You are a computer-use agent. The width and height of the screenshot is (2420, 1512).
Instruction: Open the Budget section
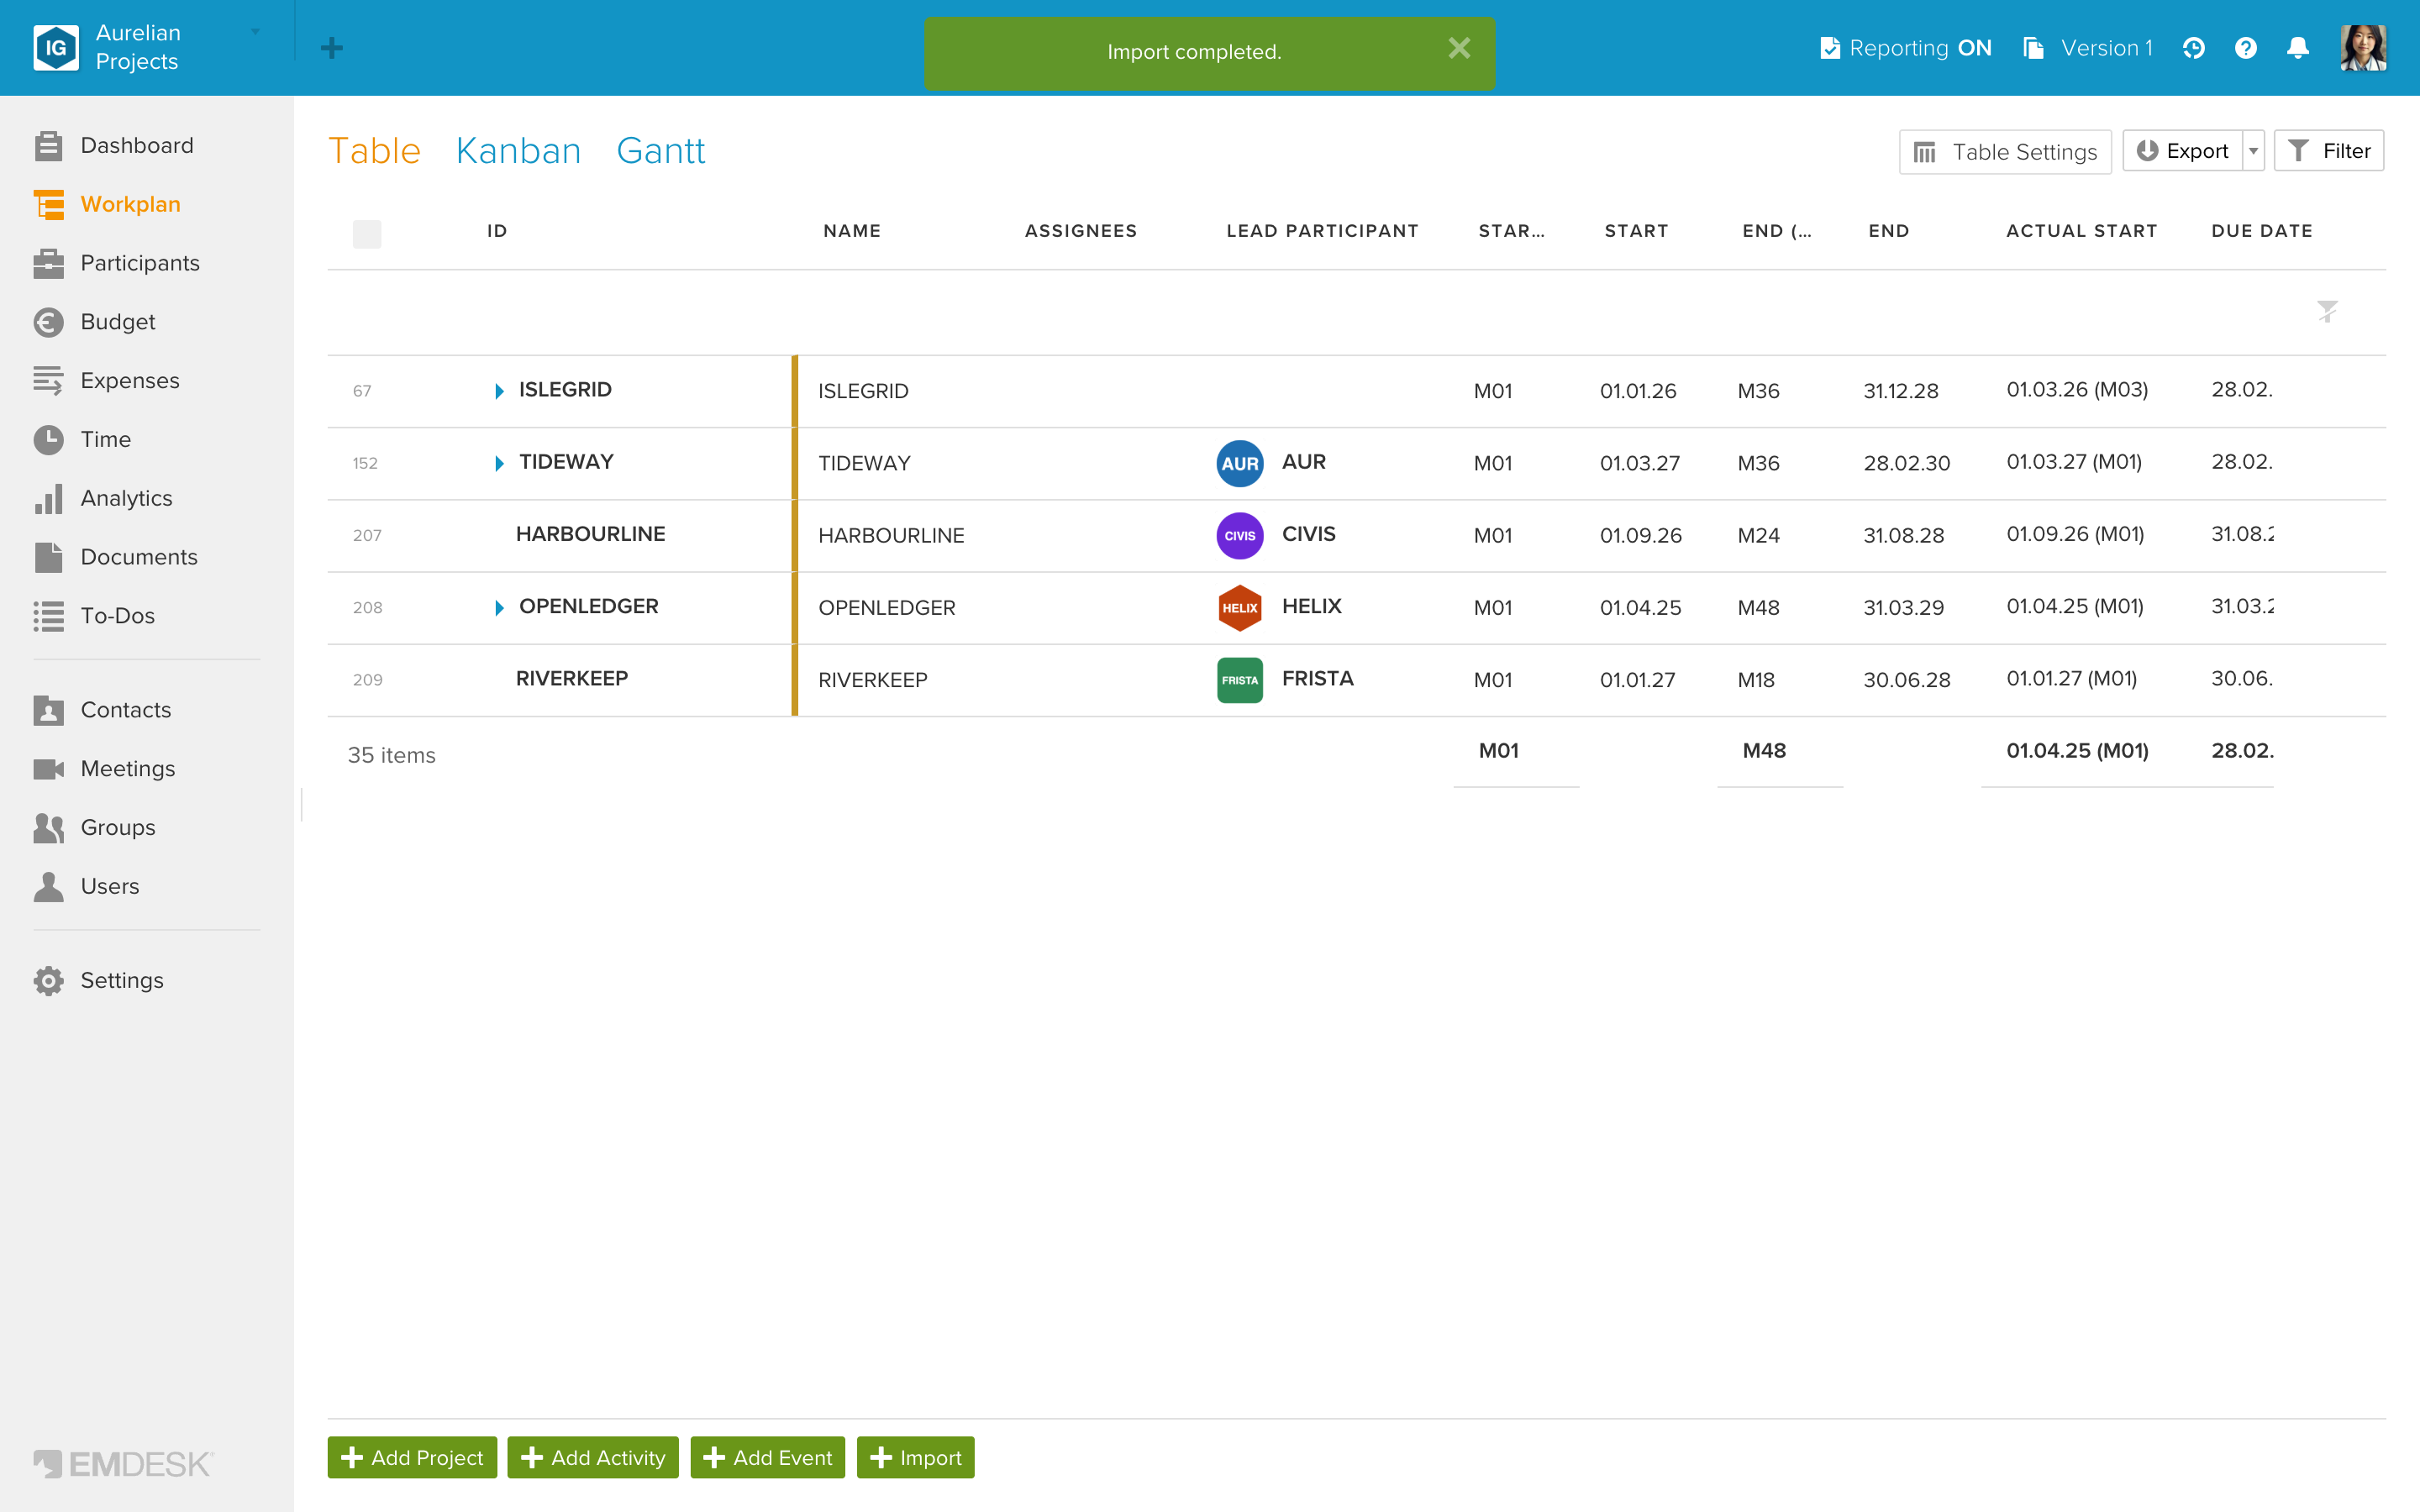[x=94, y=322]
